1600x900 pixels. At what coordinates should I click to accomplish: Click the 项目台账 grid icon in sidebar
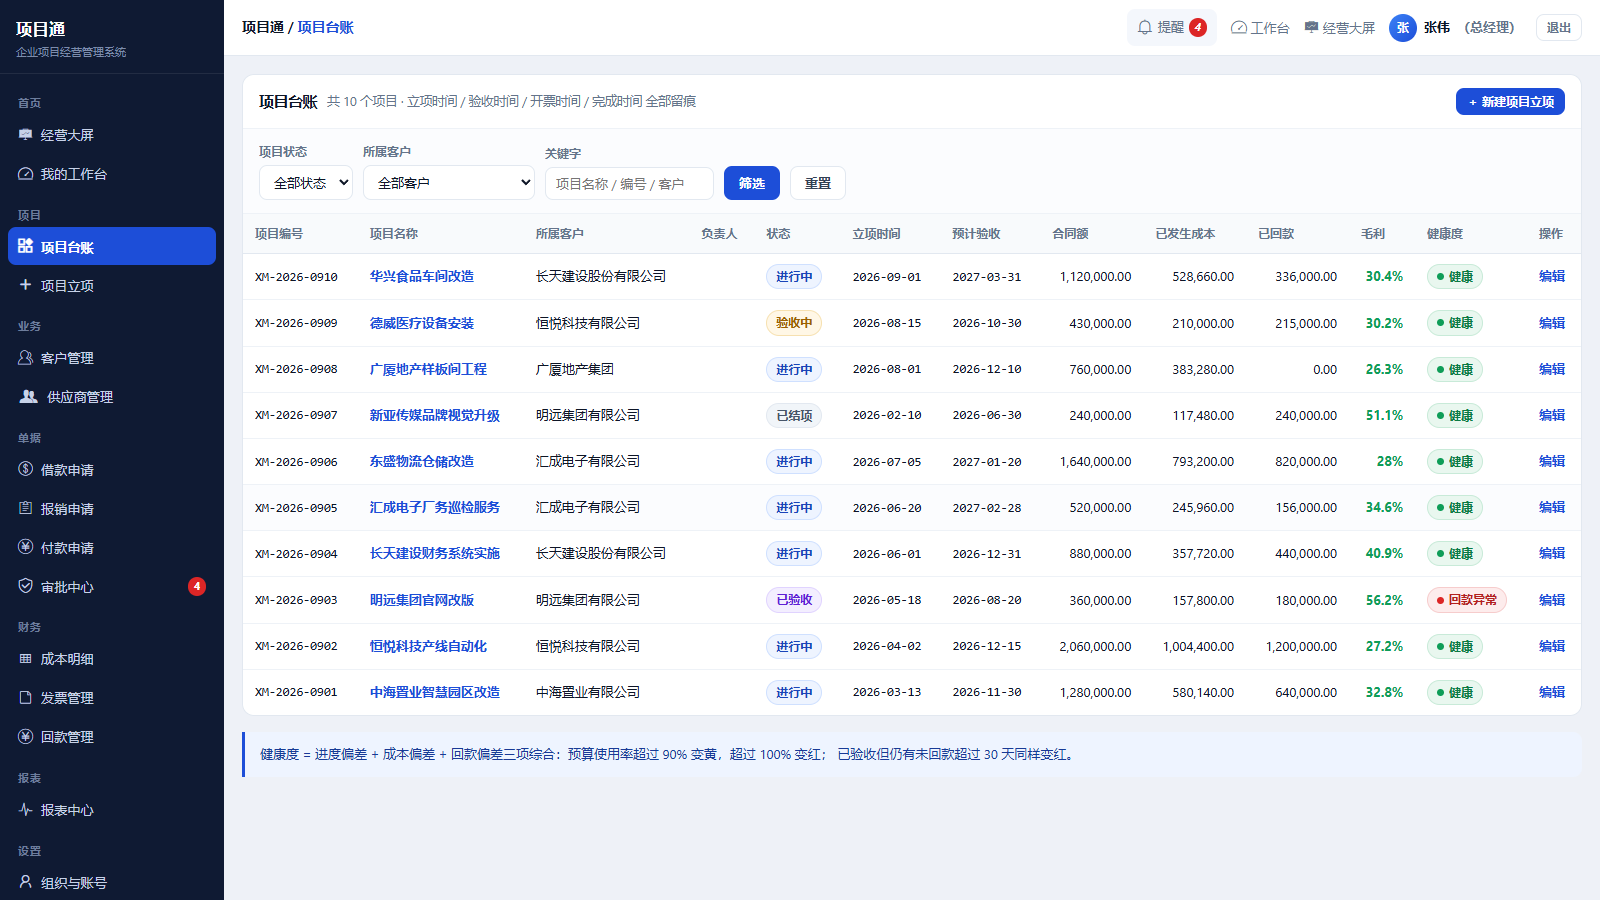(25, 247)
